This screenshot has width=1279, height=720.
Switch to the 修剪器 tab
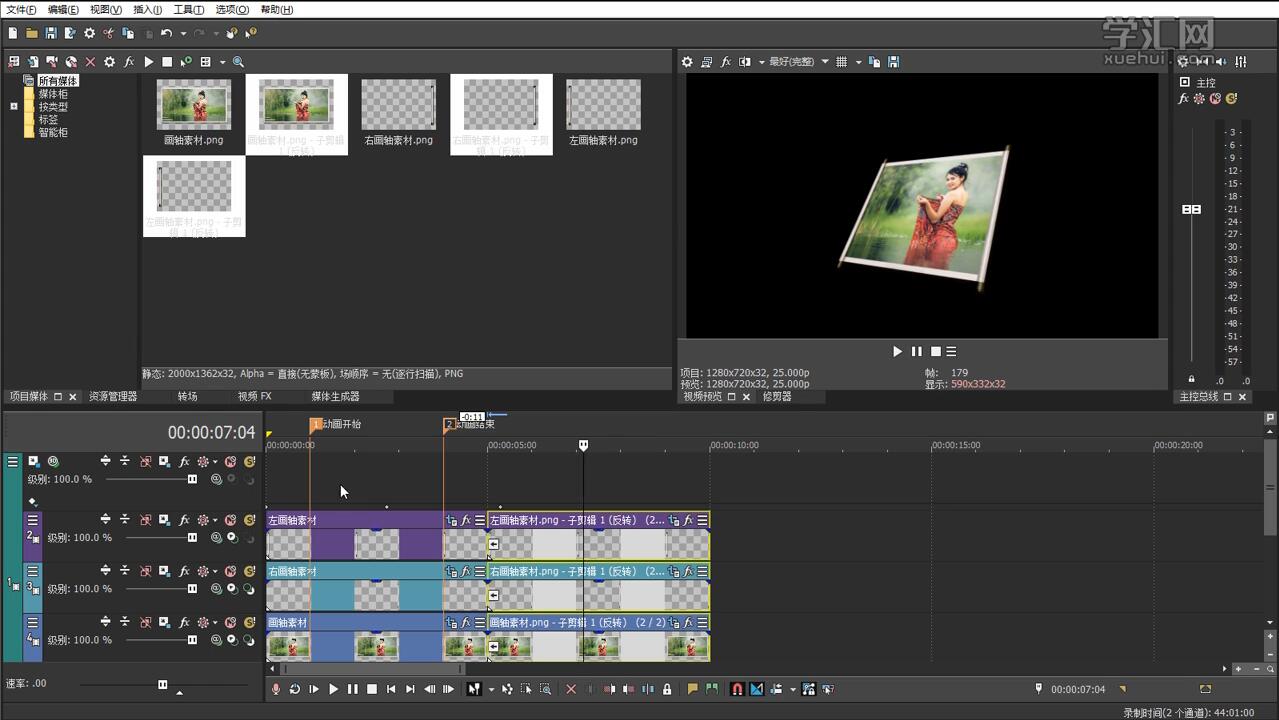point(777,397)
